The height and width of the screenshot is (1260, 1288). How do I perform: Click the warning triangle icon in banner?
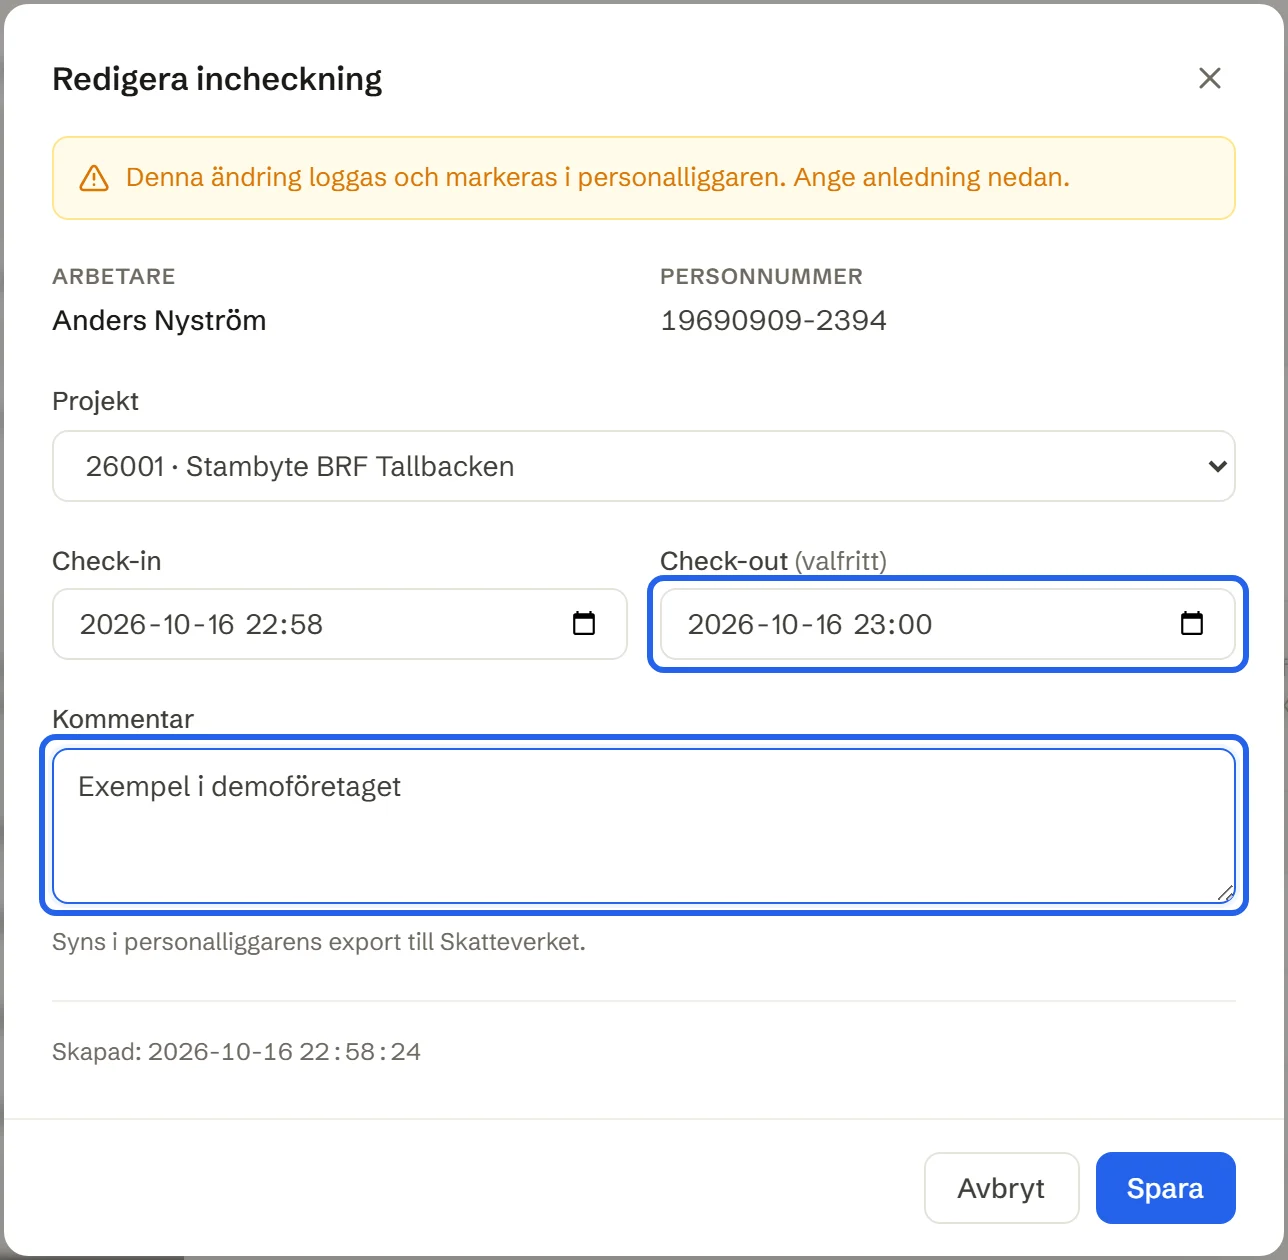click(x=94, y=178)
